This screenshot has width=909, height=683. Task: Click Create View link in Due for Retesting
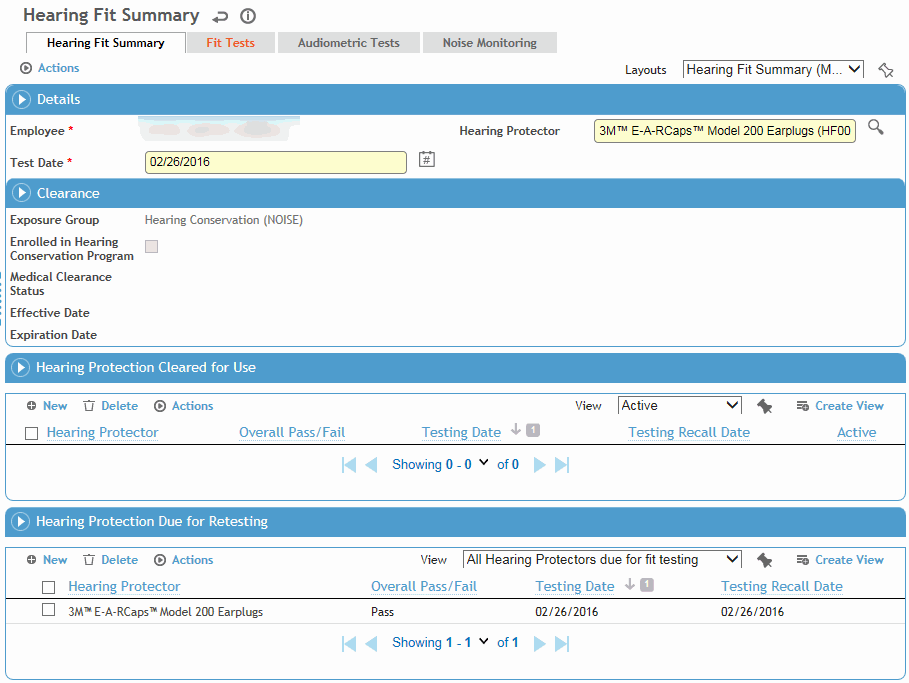point(849,560)
